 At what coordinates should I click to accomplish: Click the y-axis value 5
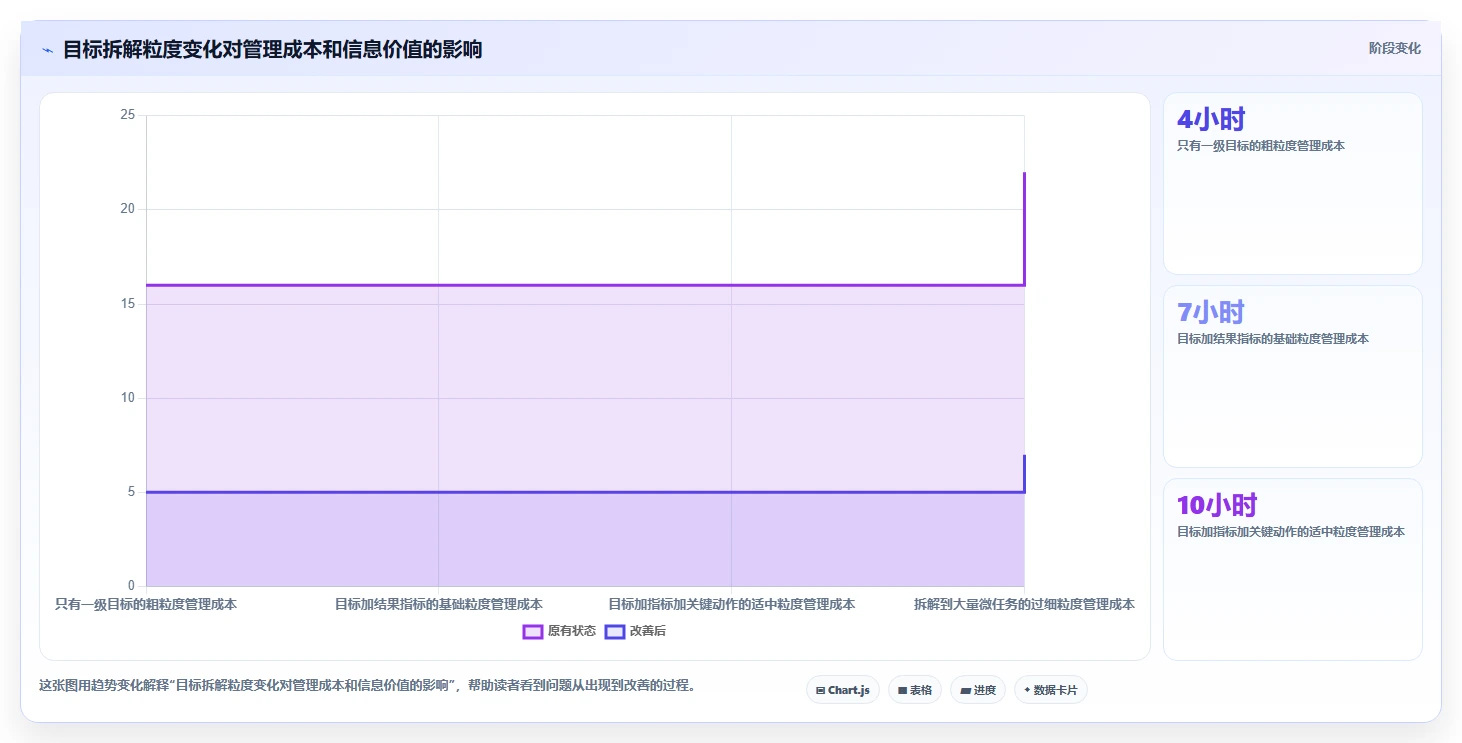pos(131,492)
